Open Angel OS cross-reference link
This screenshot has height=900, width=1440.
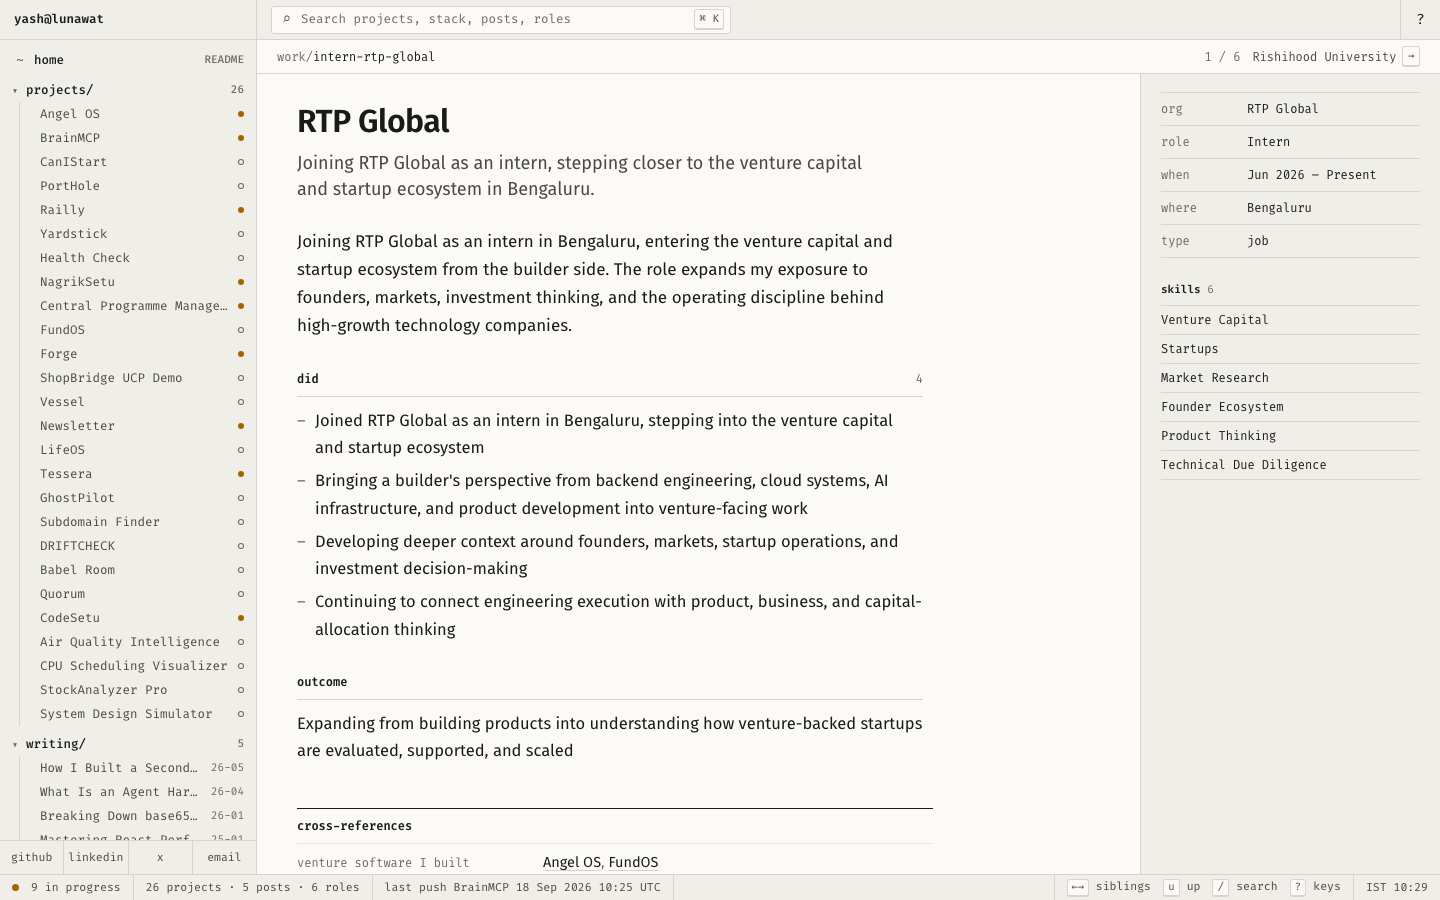(572, 862)
